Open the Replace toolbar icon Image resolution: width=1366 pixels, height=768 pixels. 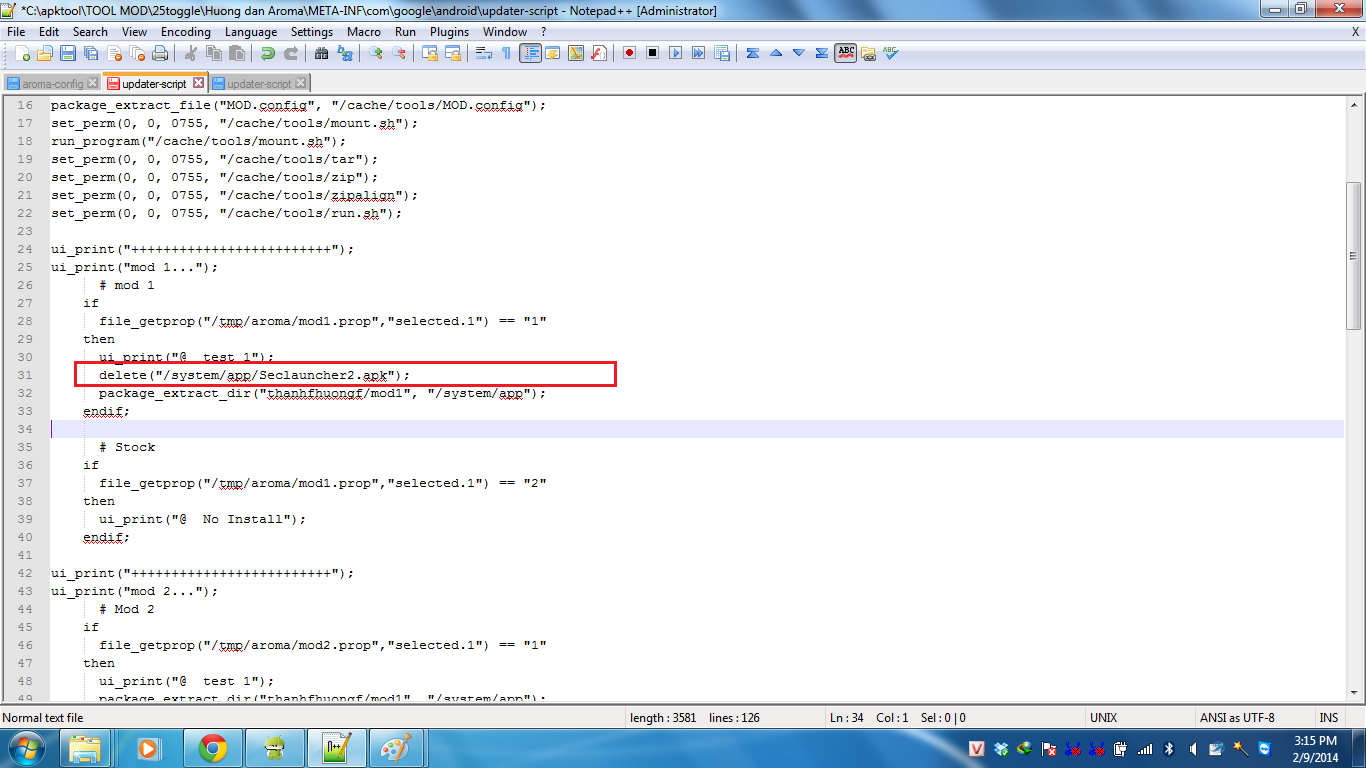(x=344, y=53)
